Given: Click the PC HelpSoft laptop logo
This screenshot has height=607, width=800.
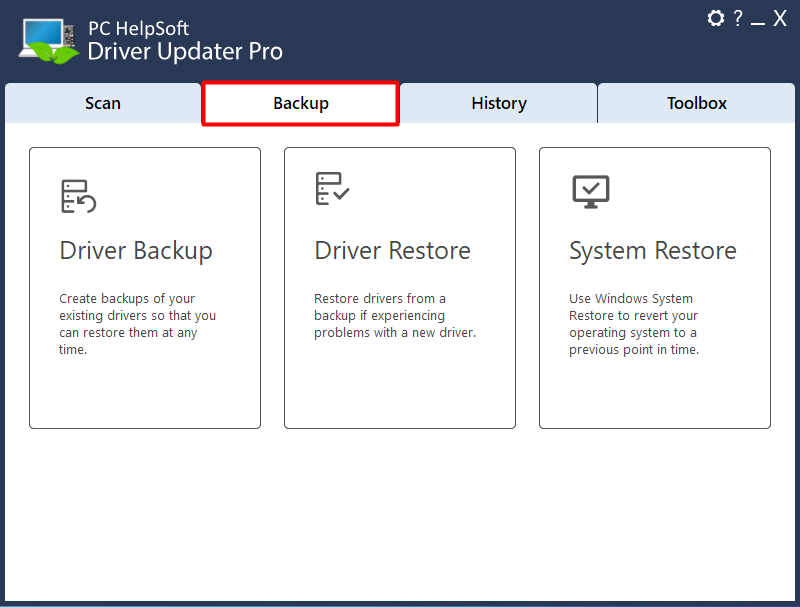Looking at the screenshot, I should [x=49, y=41].
